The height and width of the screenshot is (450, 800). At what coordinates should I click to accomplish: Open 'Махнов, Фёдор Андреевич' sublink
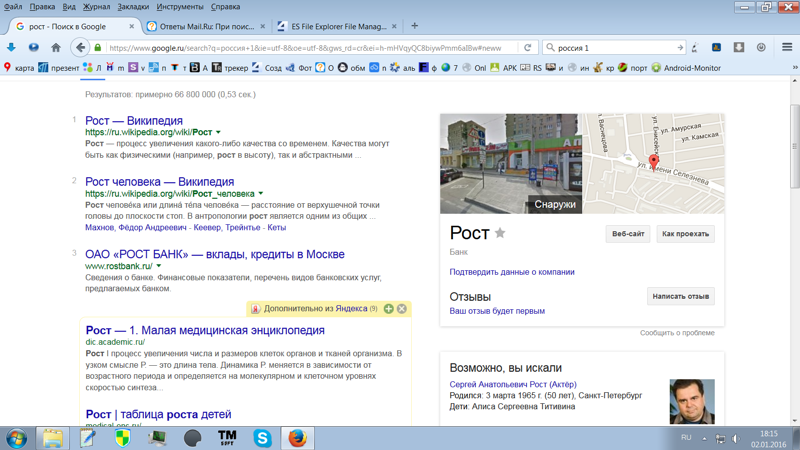[136, 228]
